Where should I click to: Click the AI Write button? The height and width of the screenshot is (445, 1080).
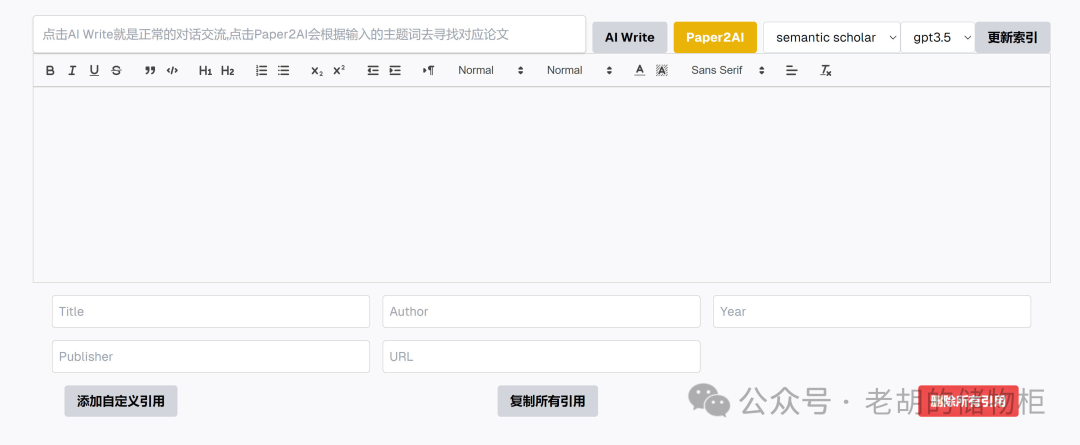tap(630, 37)
